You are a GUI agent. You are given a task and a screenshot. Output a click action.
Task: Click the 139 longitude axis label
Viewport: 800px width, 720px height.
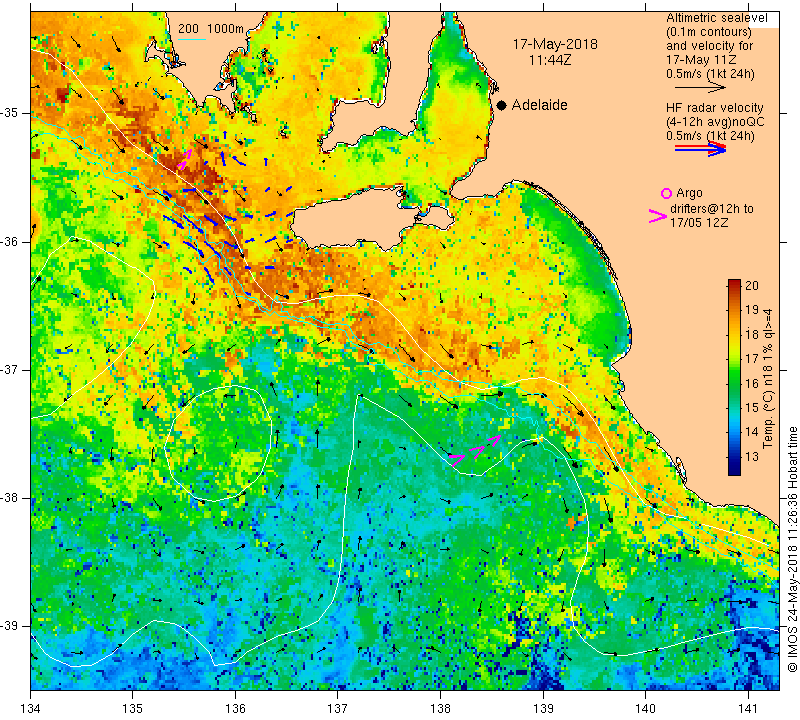coord(543,708)
